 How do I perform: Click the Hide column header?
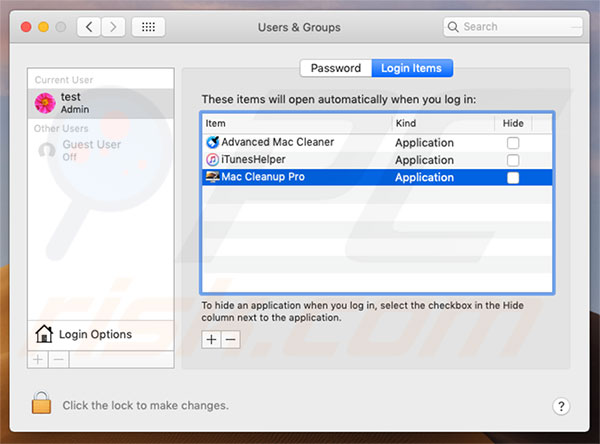pyautogui.click(x=513, y=124)
